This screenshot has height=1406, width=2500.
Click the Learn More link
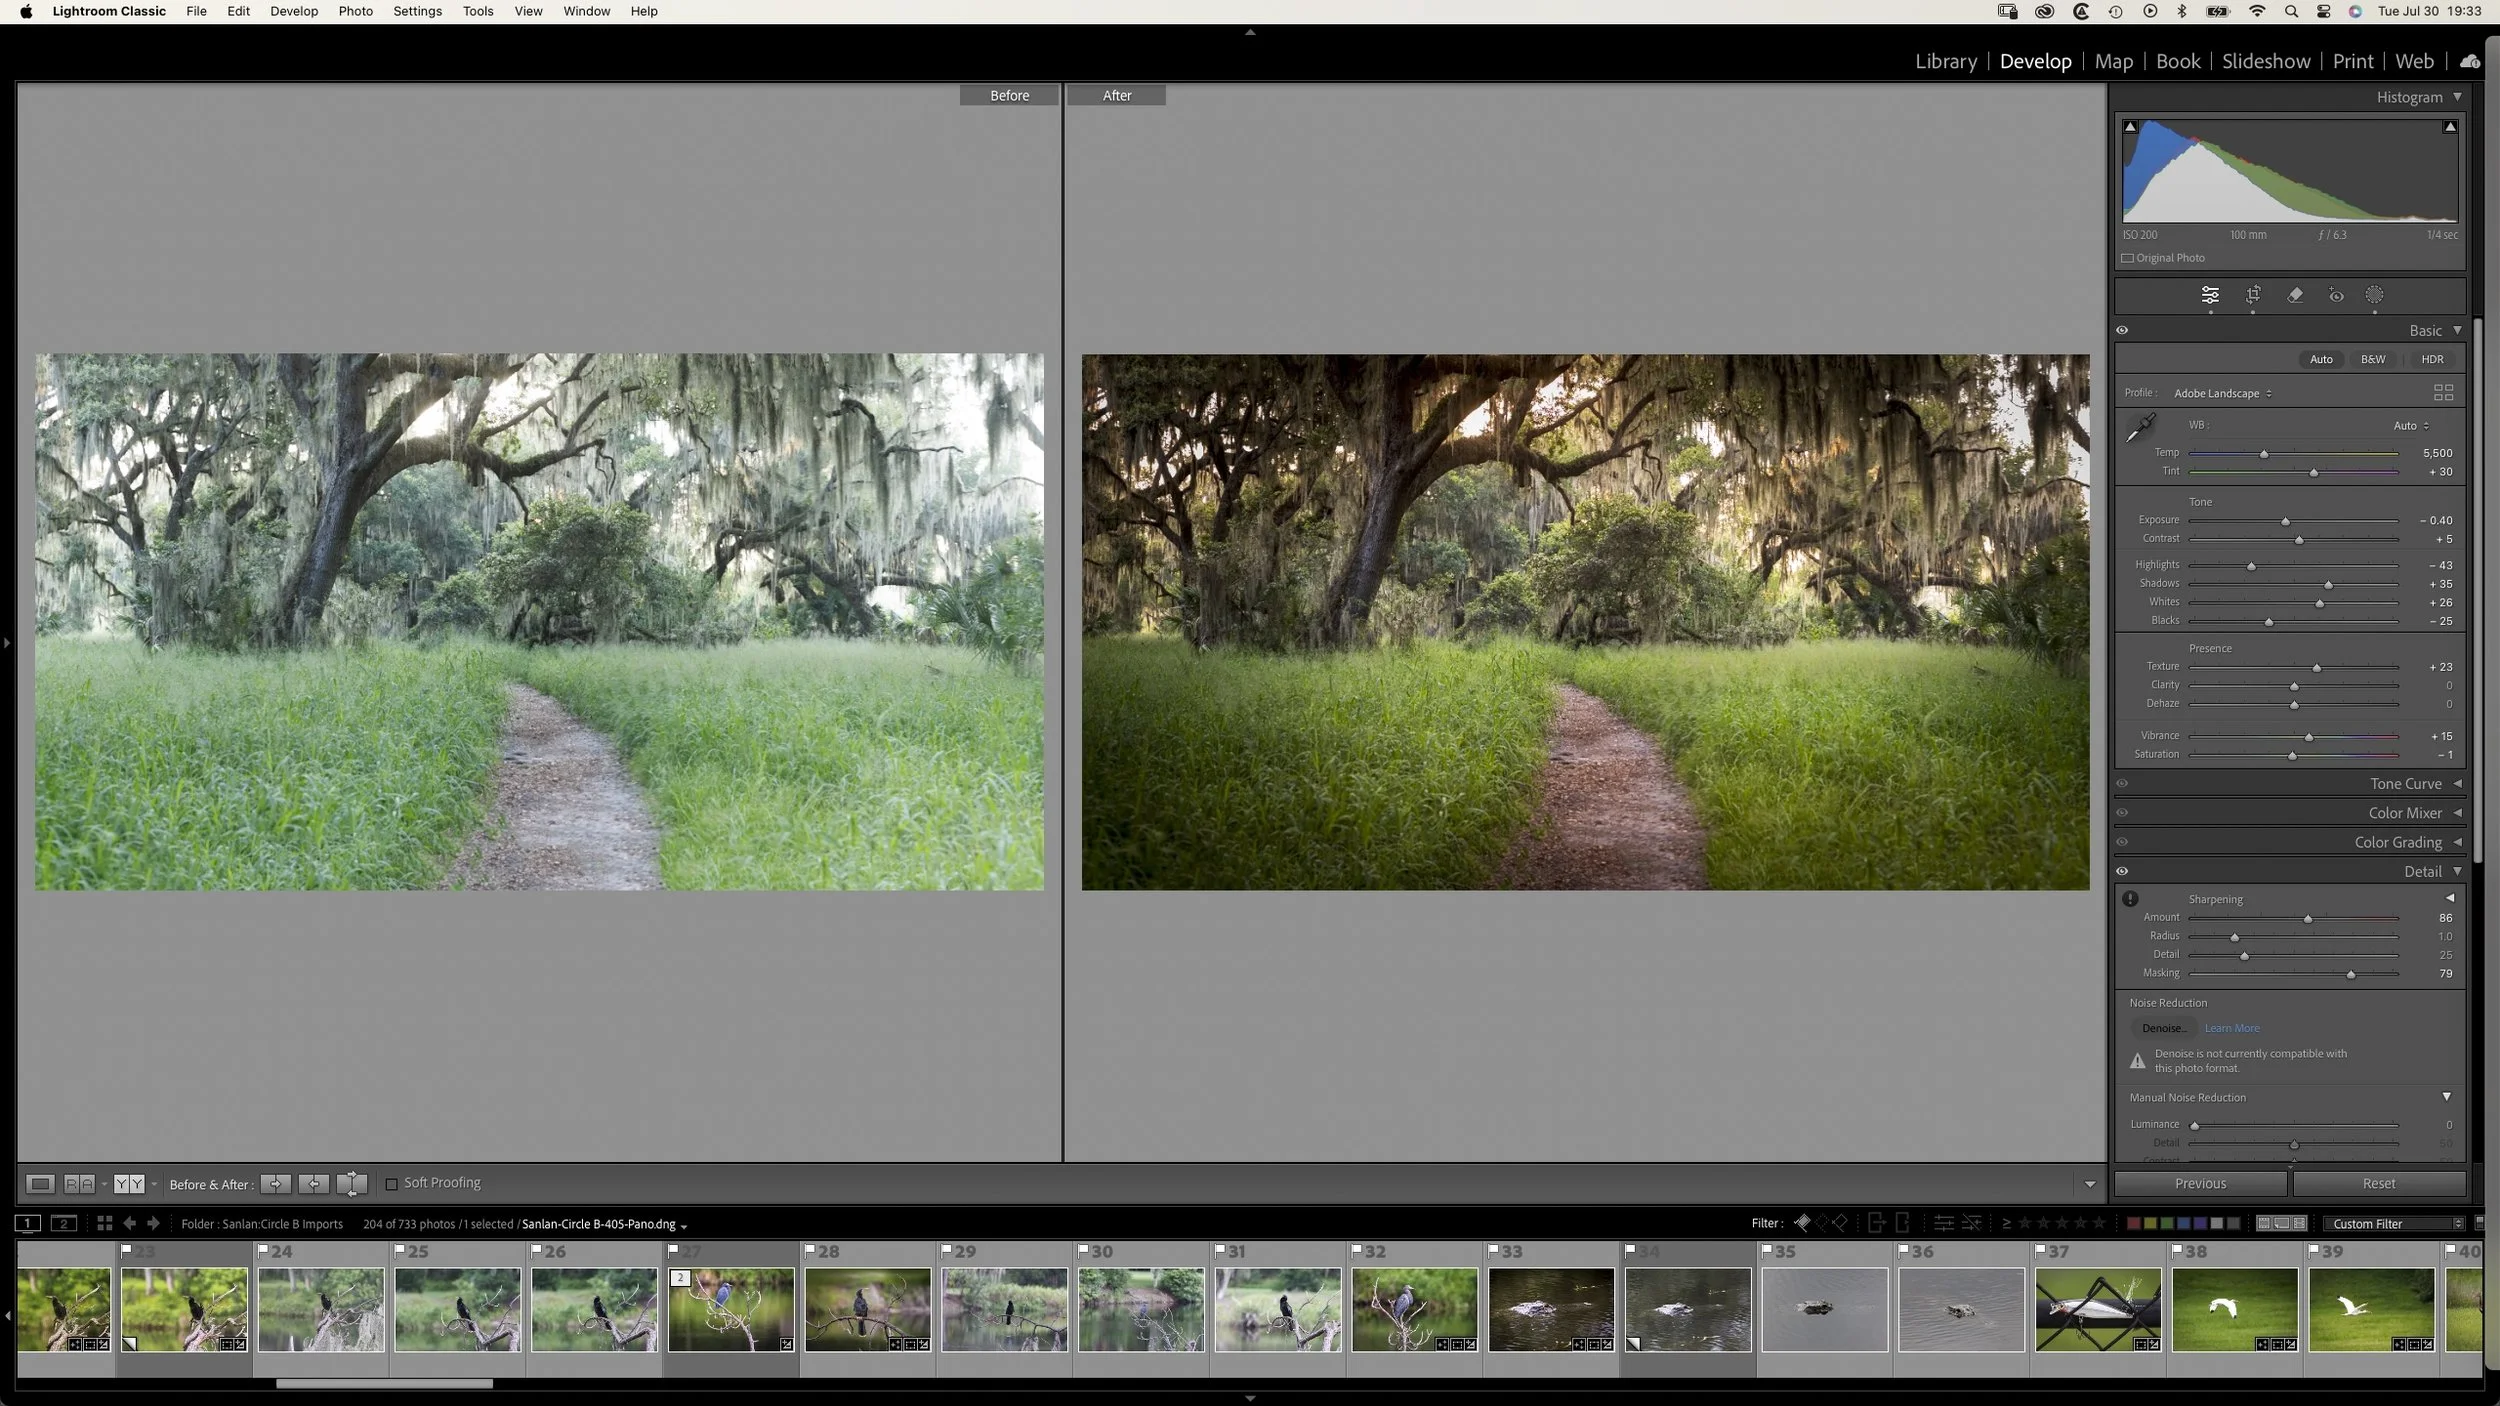pyautogui.click(x=2231, y=1028)
